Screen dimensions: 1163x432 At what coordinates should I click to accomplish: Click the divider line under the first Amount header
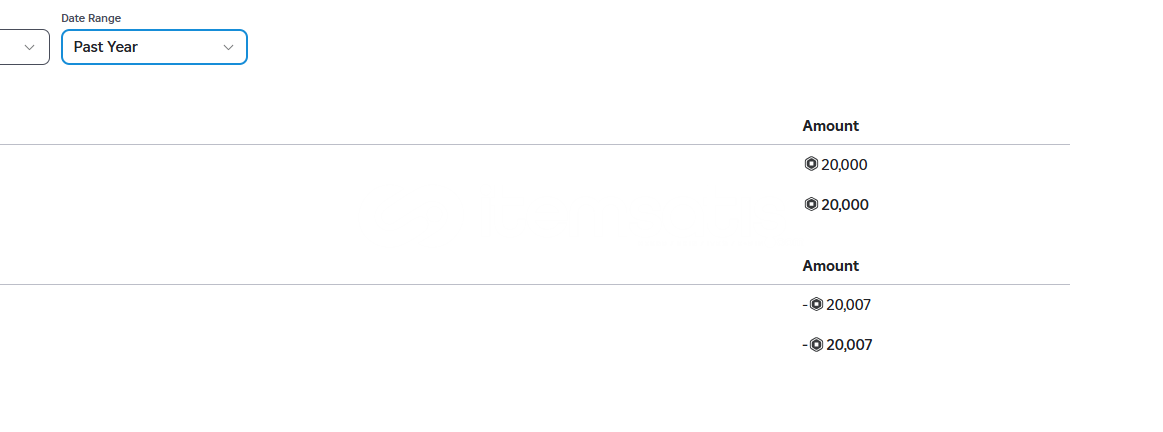coord(535,144)
